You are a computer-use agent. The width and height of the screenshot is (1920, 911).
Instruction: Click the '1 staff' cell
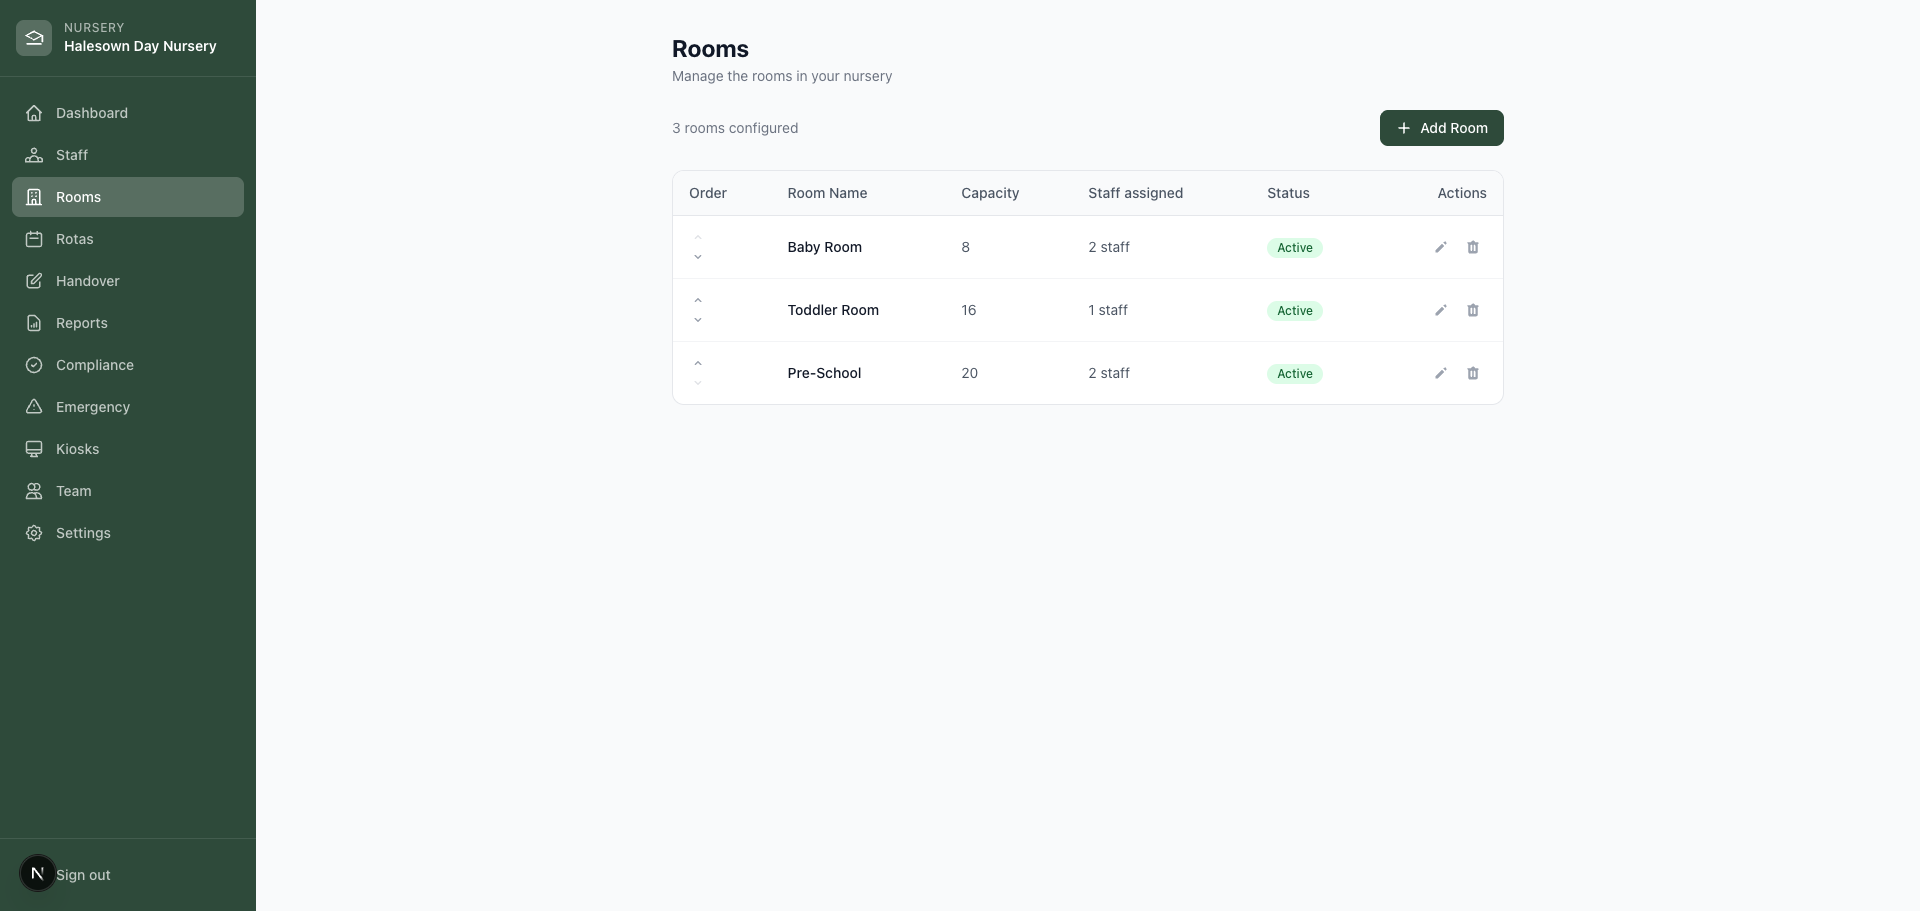tap(1108, 310)
